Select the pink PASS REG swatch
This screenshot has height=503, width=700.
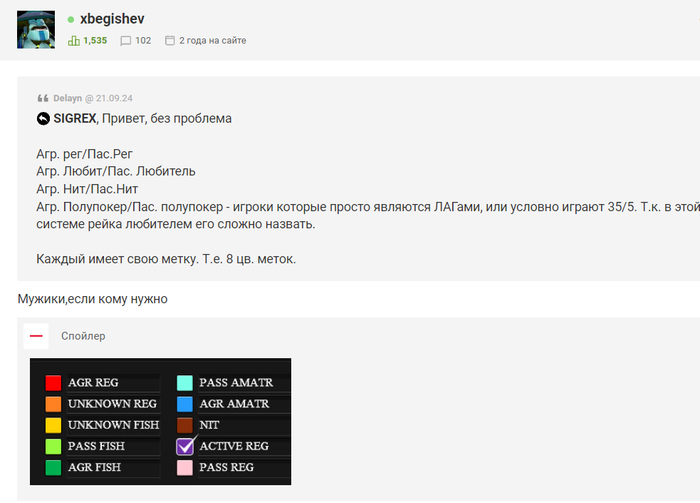(185, 467)
